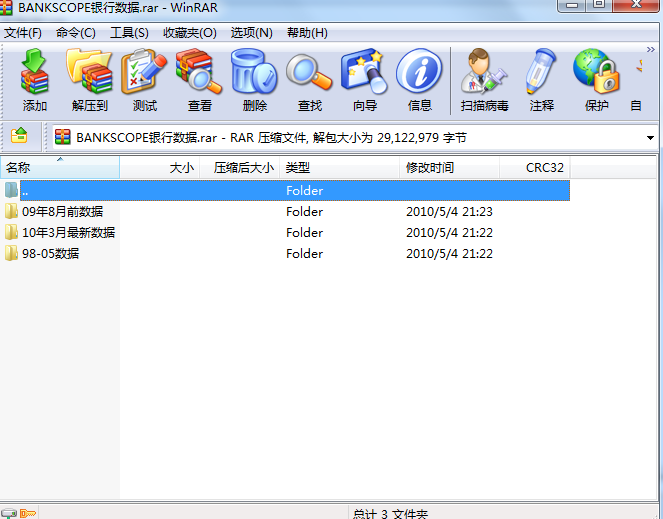Screen dimensions: 663x519
Task: Sort by Type (类型) column header
Action: pyautogui.click(x=340, y=168)
